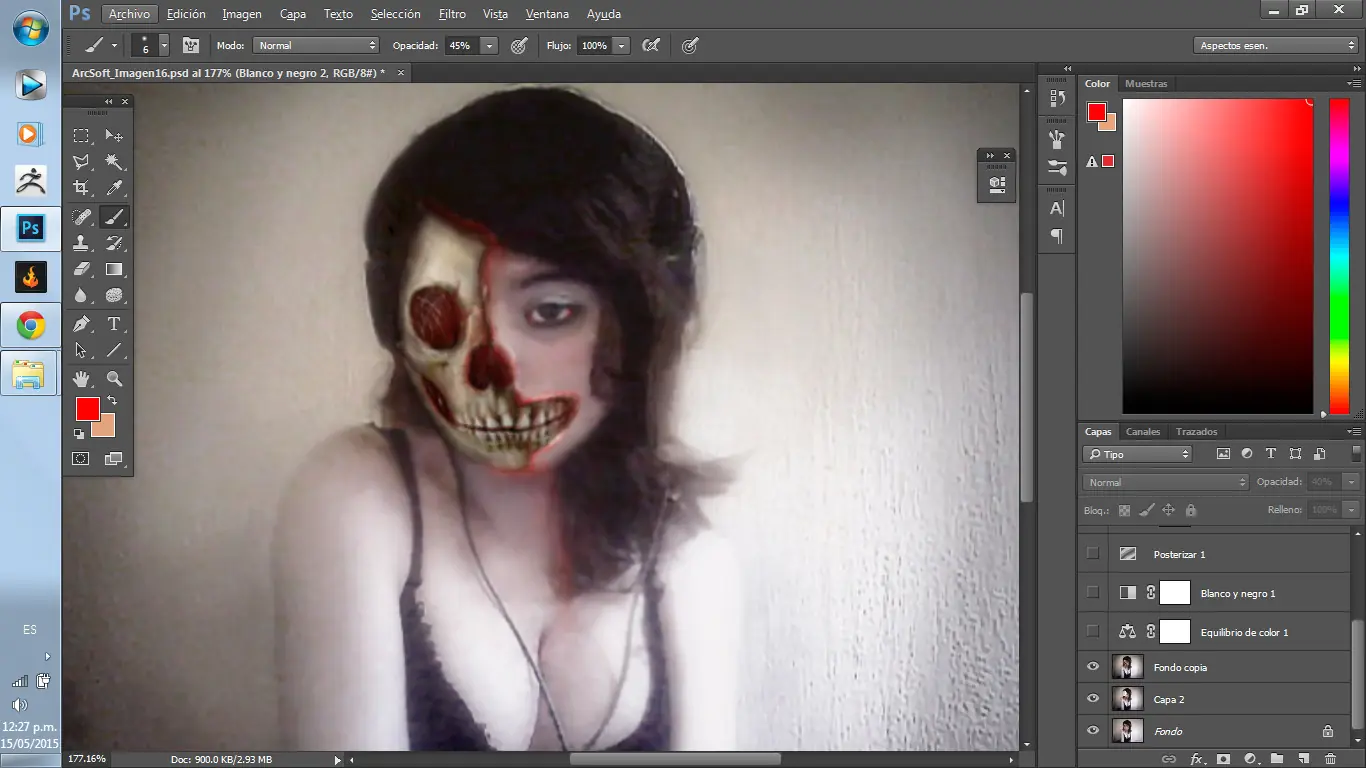The width and height of the screenshot is (1366, 768).
Task: Click the foreground red color swatch
Action: pyautogui.click(x=88, y=410)
